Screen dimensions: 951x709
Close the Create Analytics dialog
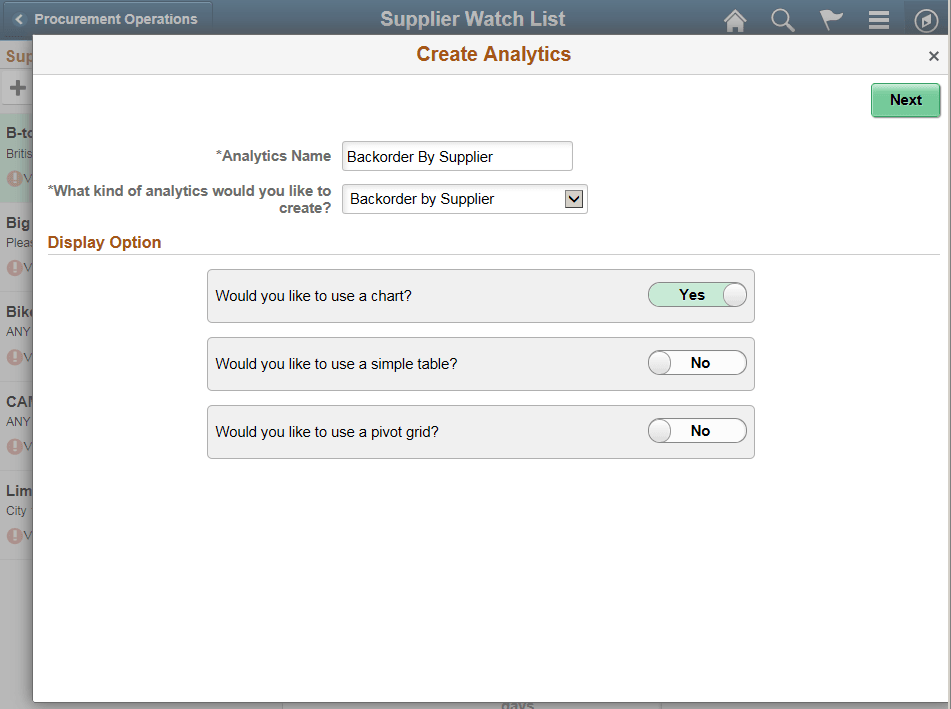[932, 56]
